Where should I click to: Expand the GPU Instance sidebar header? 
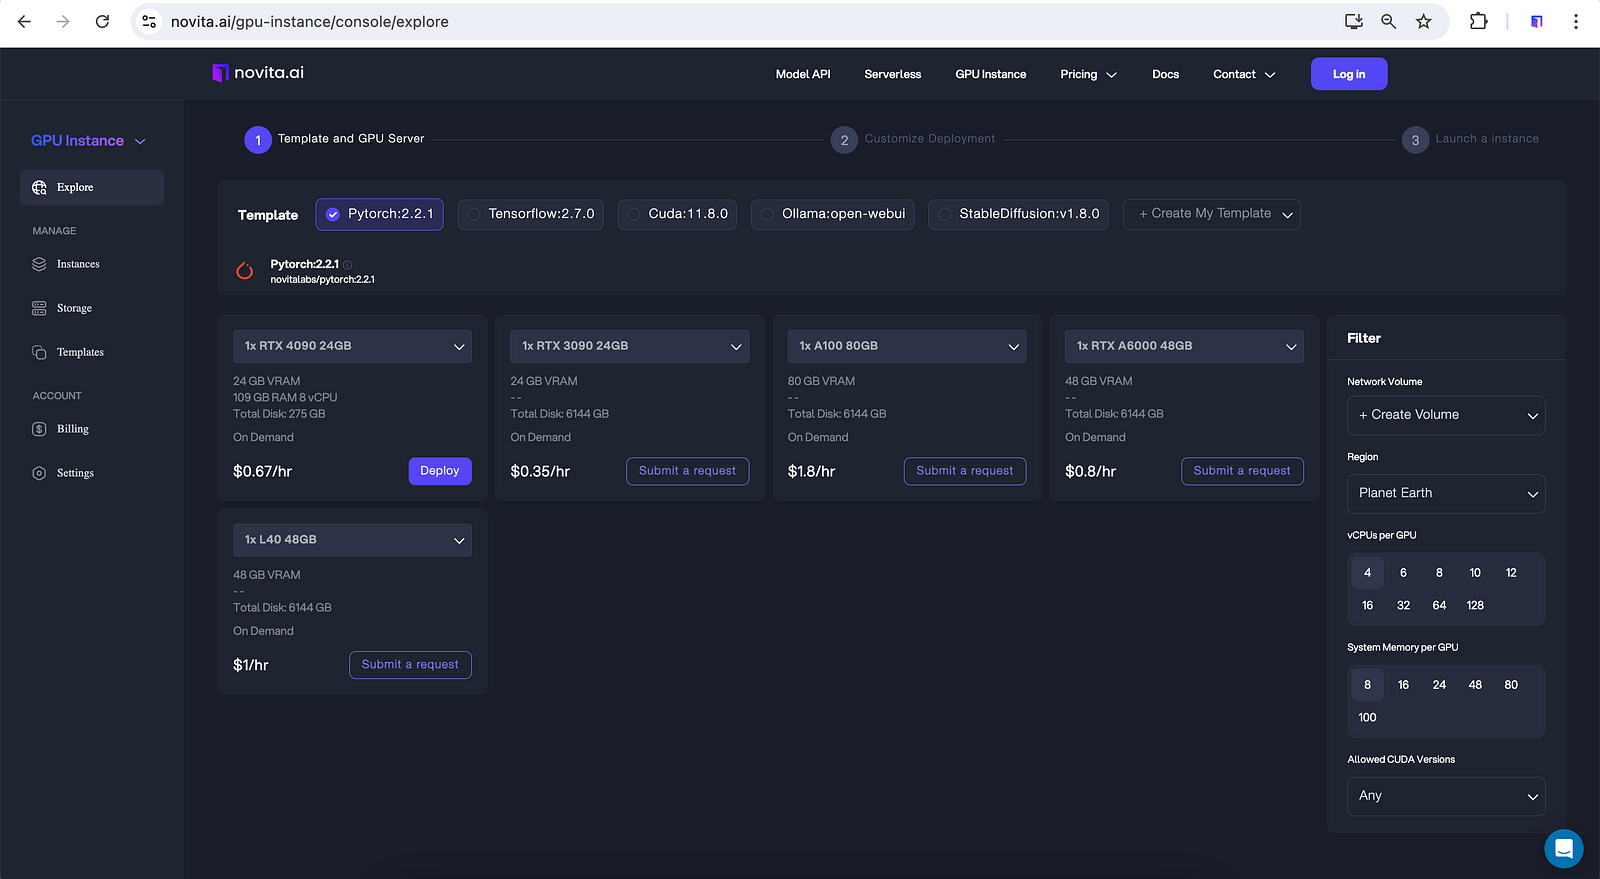pos(88,141)
